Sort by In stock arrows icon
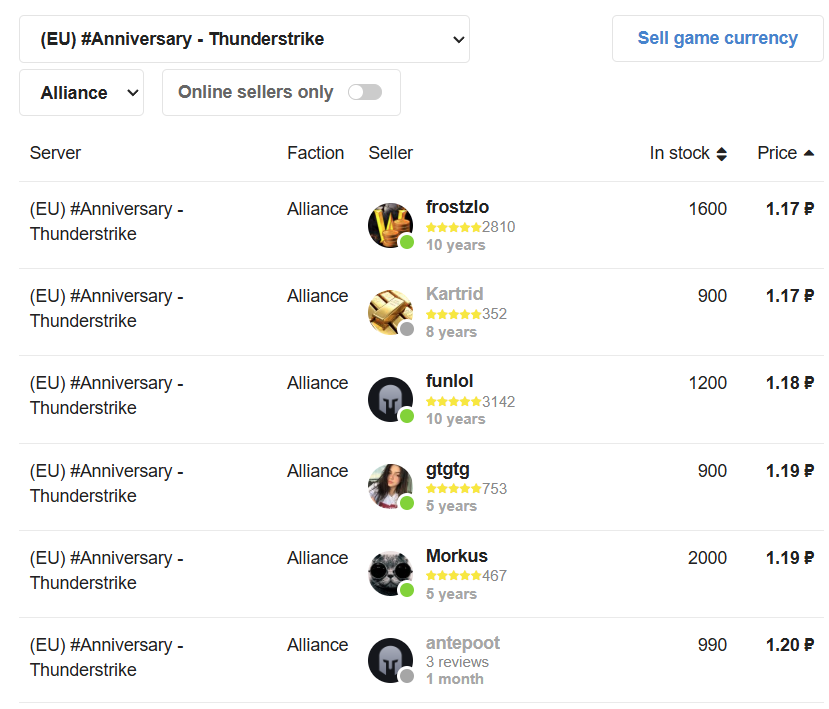Screen dimensions: 829x709 click(721, 154)
